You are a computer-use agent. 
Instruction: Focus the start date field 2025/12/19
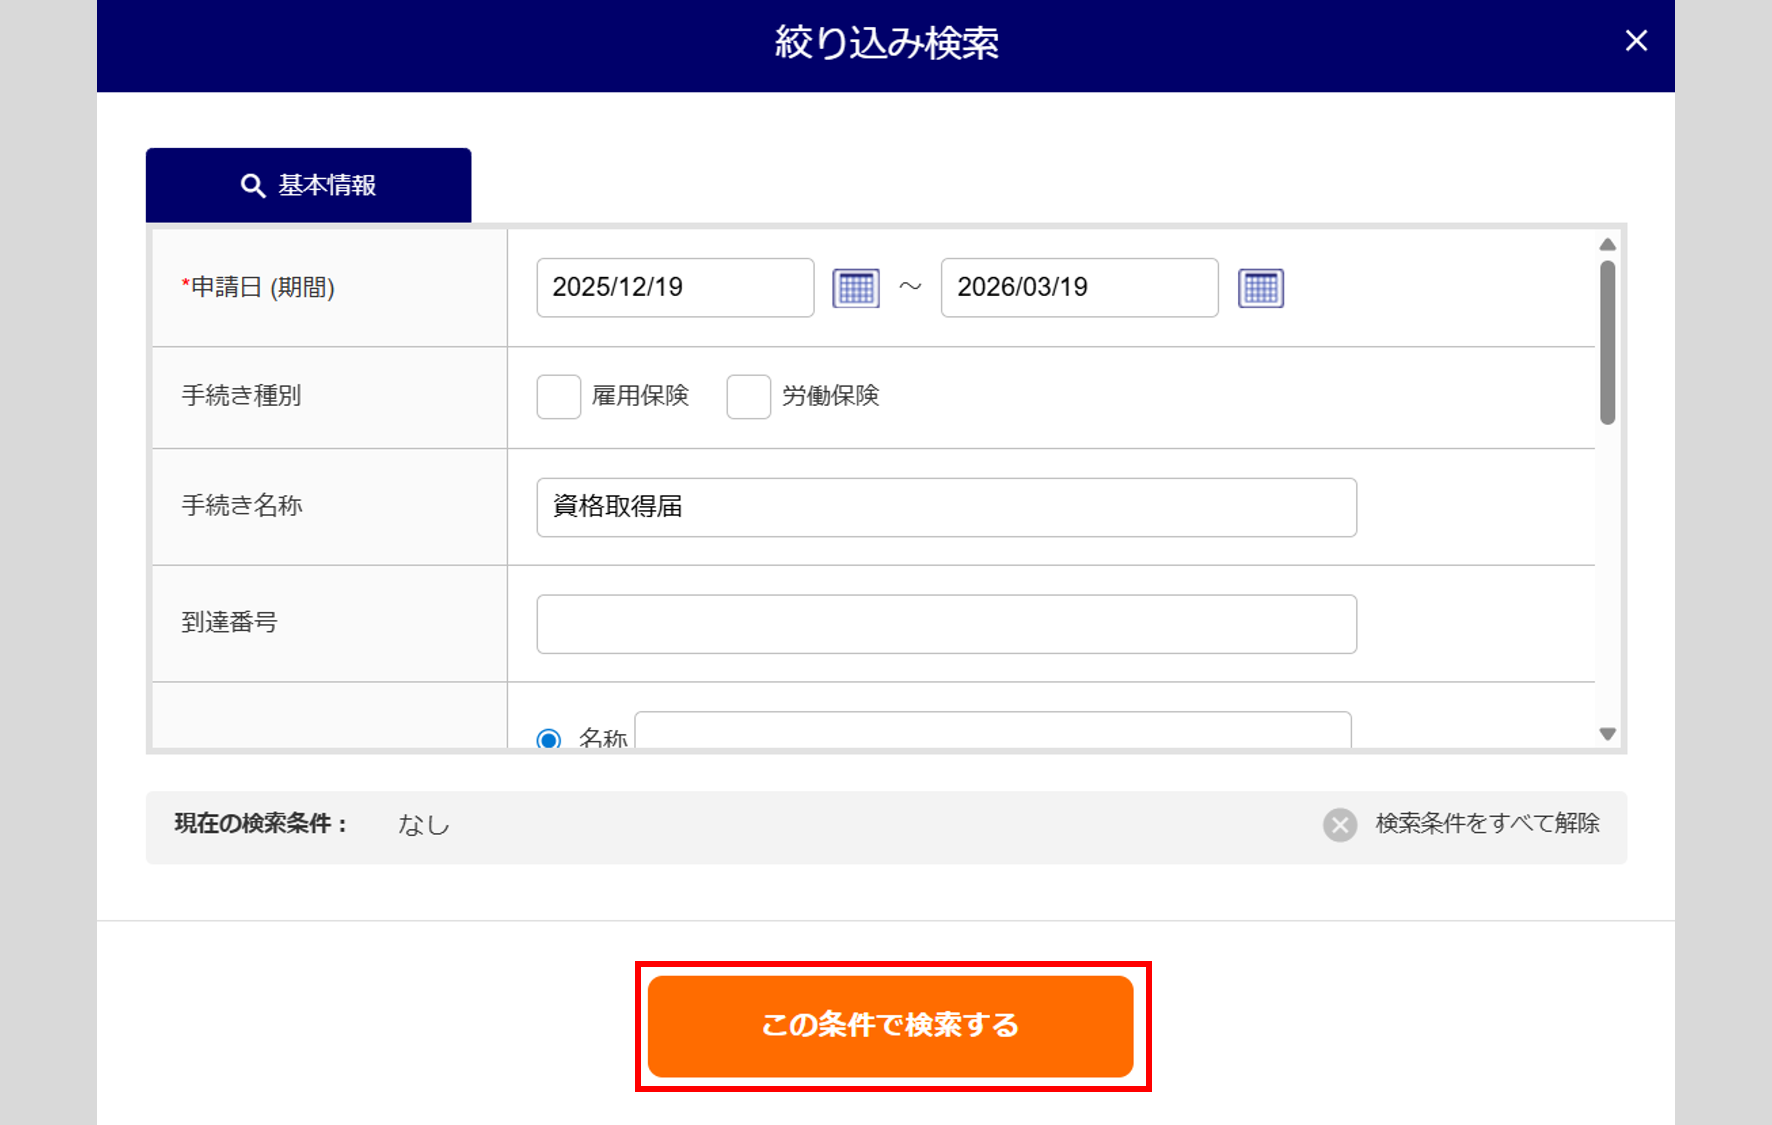coord(675,288)
